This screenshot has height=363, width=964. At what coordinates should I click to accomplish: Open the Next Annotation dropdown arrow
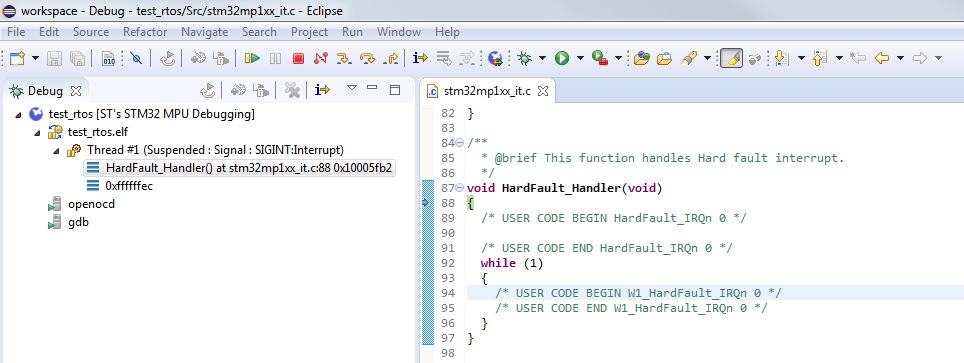click(x=801, y=58)
